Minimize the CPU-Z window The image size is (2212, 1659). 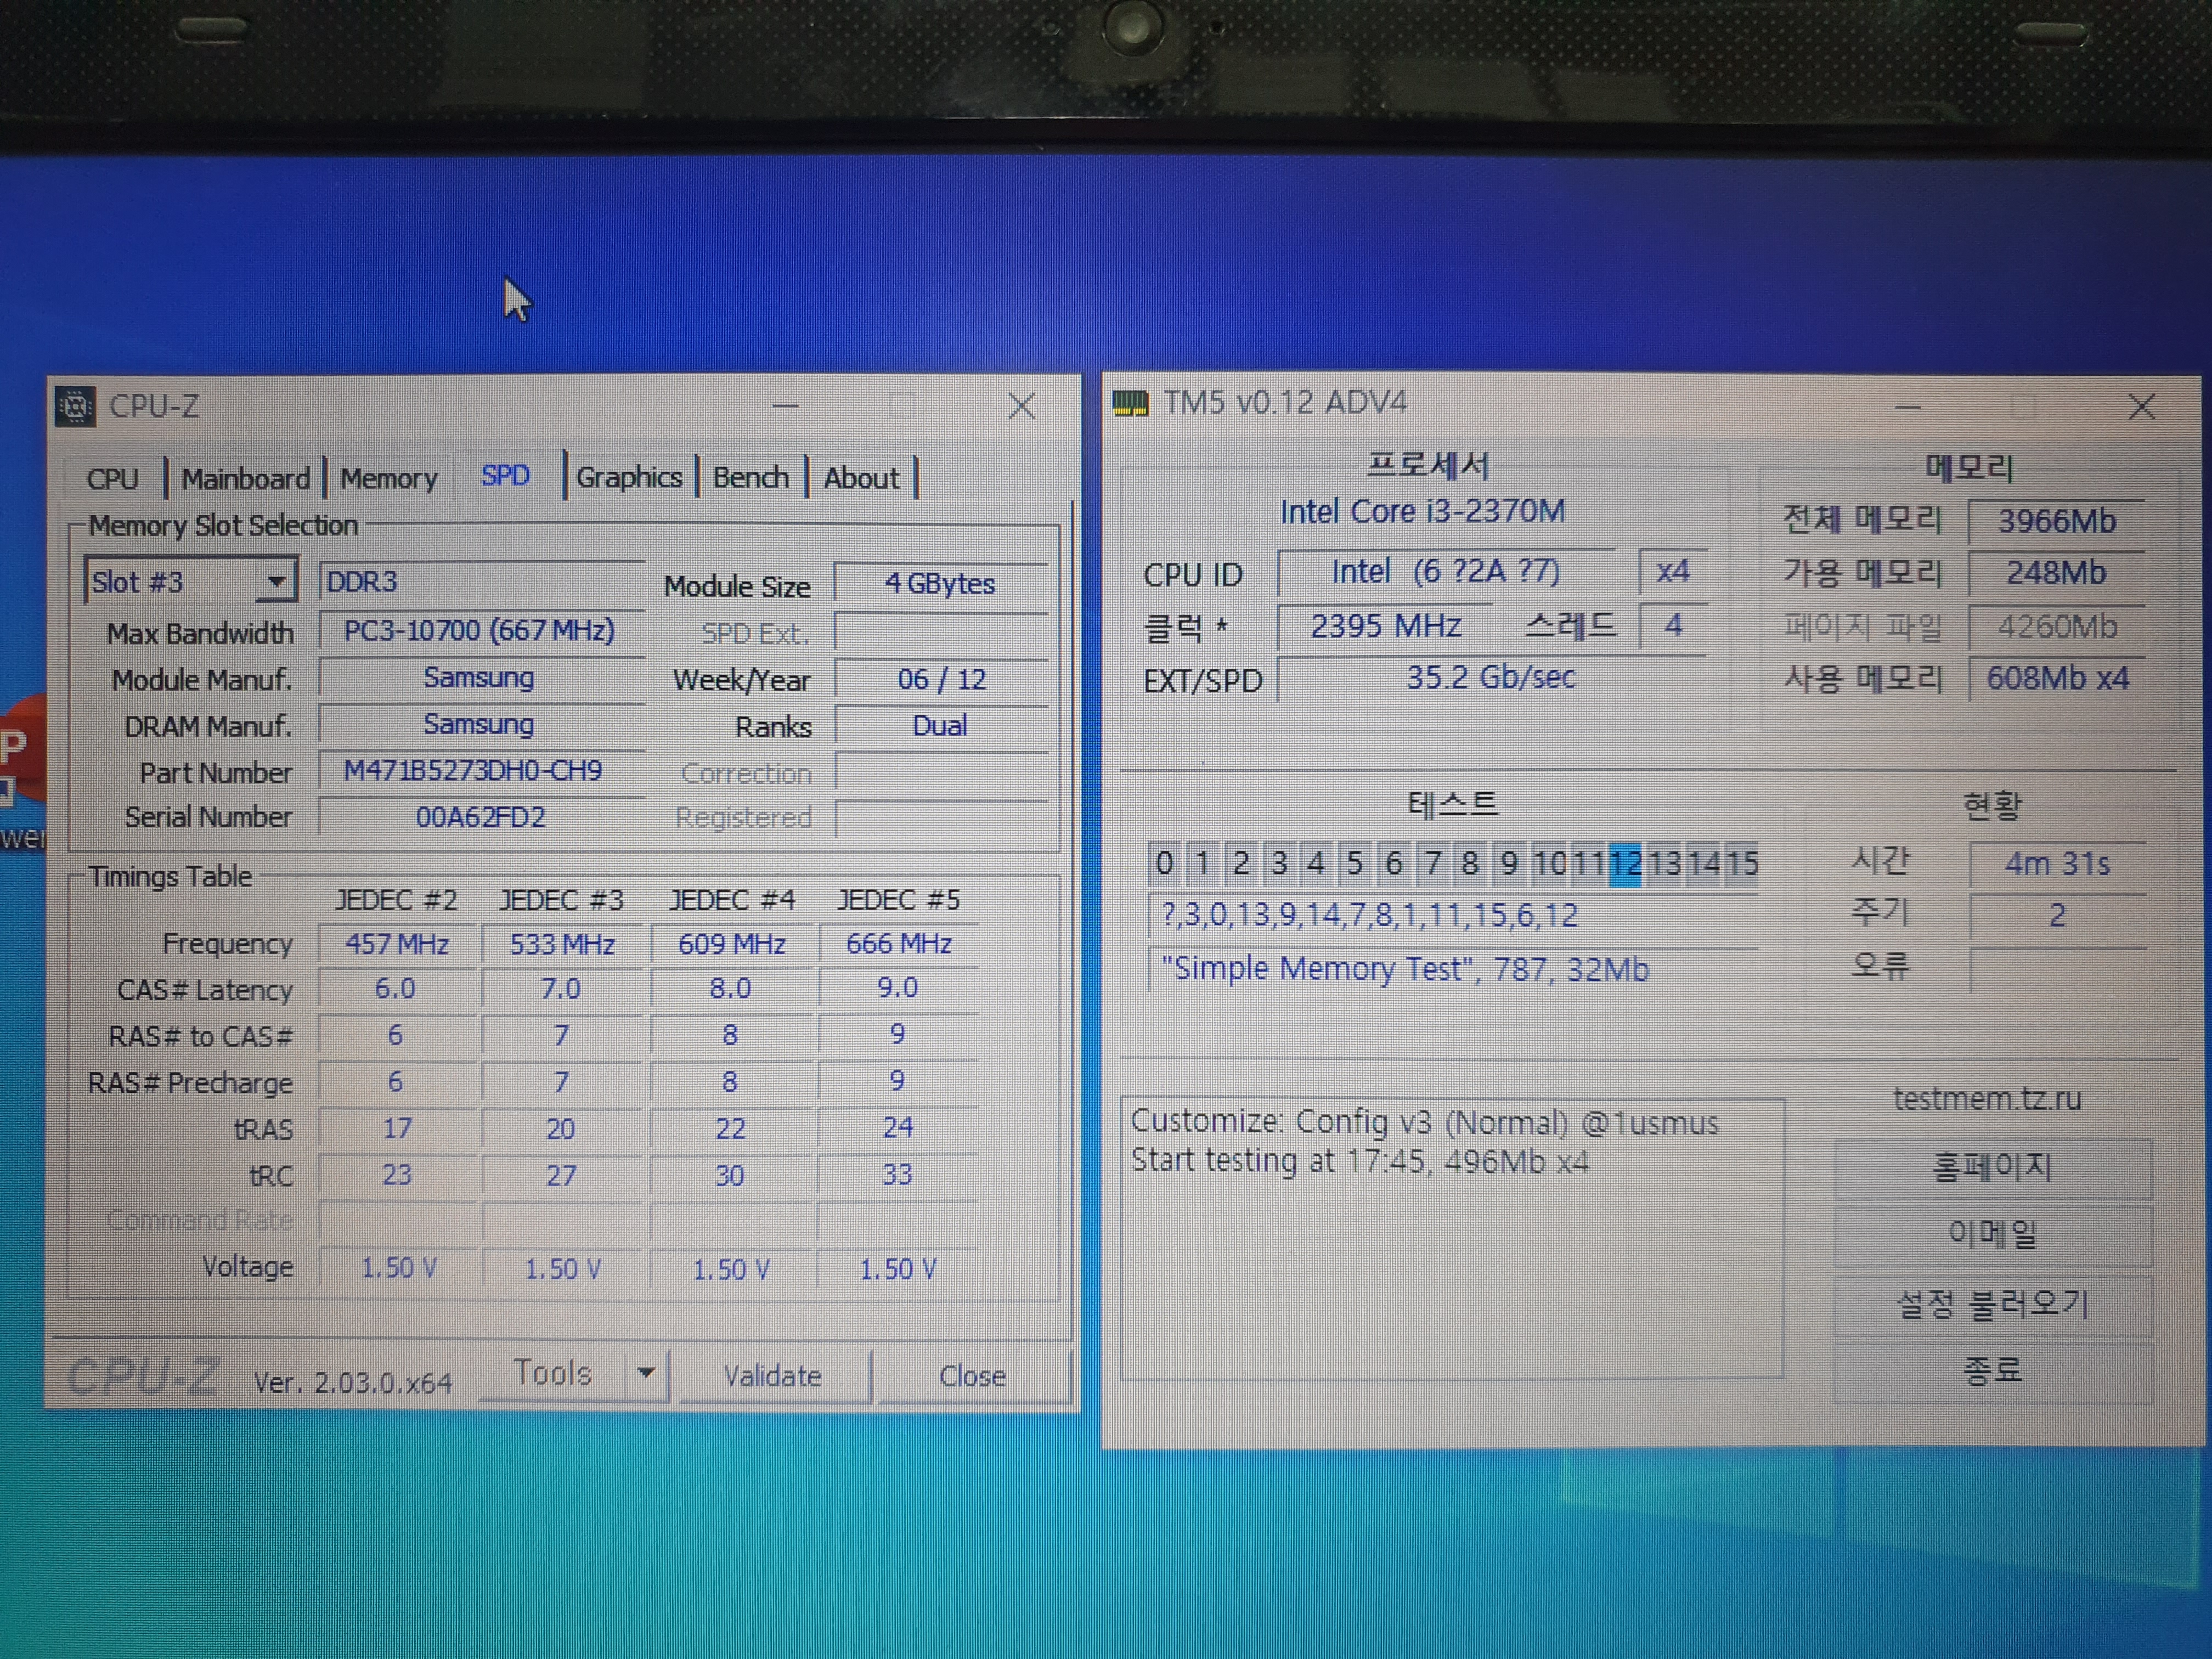(786, 406)
